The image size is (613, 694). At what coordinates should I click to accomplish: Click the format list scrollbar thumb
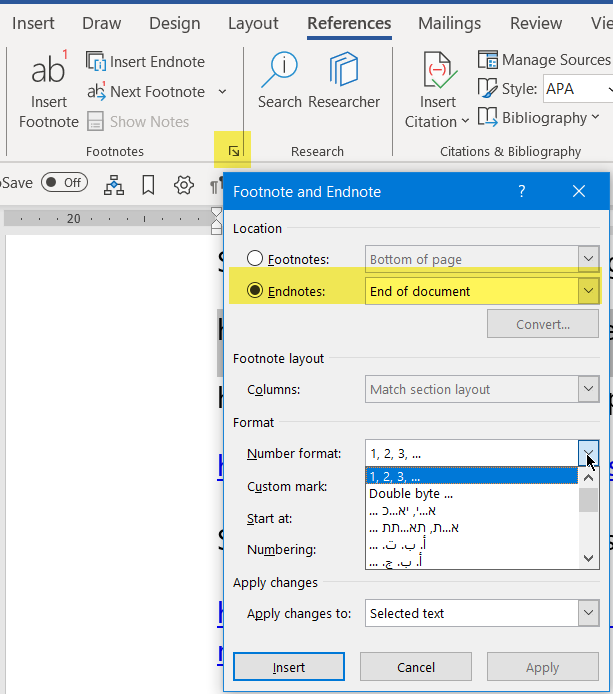589,500
